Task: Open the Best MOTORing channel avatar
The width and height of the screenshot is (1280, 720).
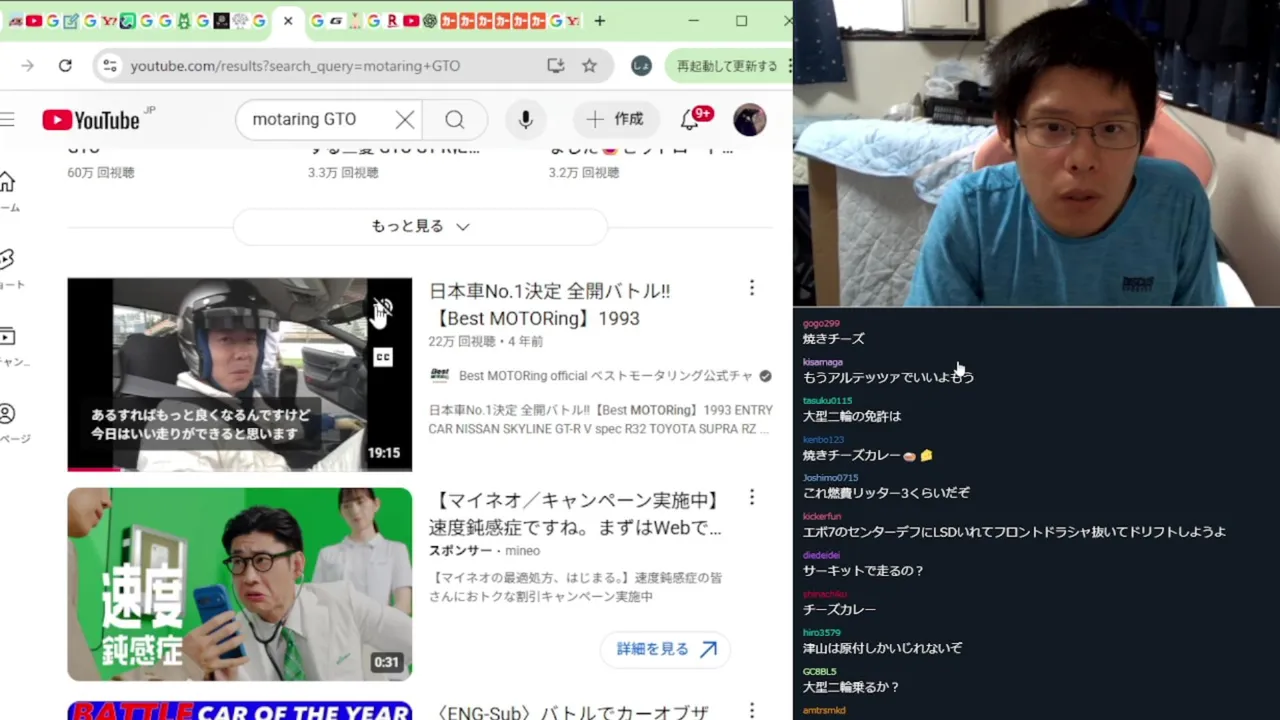Action: (x=439, y=376)
